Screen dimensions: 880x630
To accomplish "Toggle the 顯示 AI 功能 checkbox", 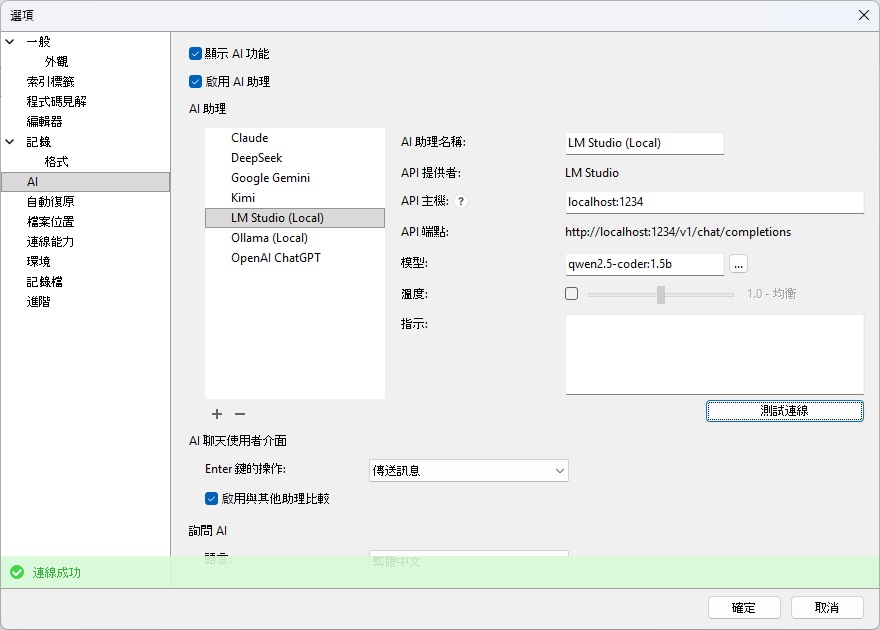I will click(x=195, y=54).
